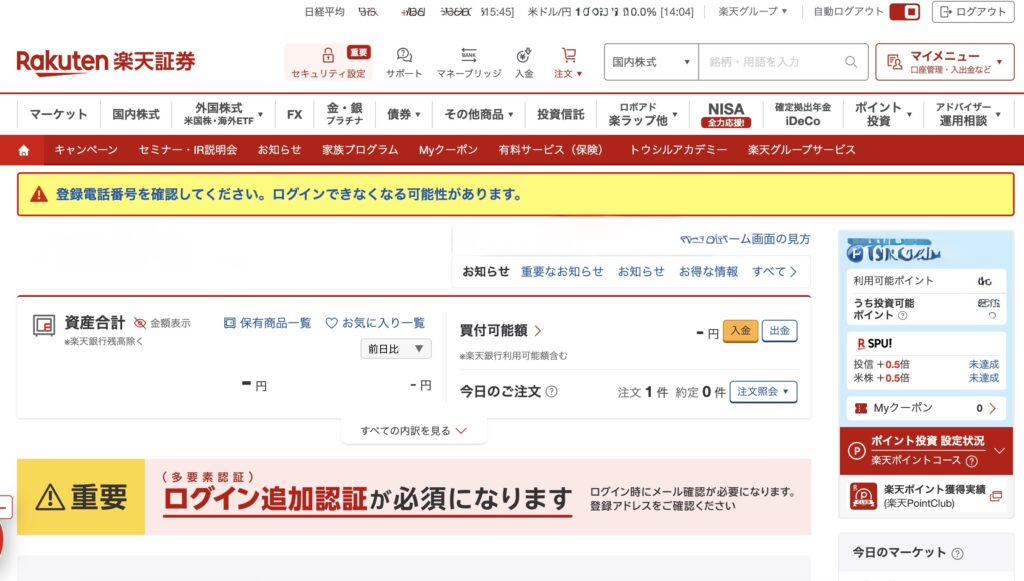Image resolution: width=1024 pixels, height=581 pixels.
Task: Select the good deals info tab
Action: pos(708,272)
